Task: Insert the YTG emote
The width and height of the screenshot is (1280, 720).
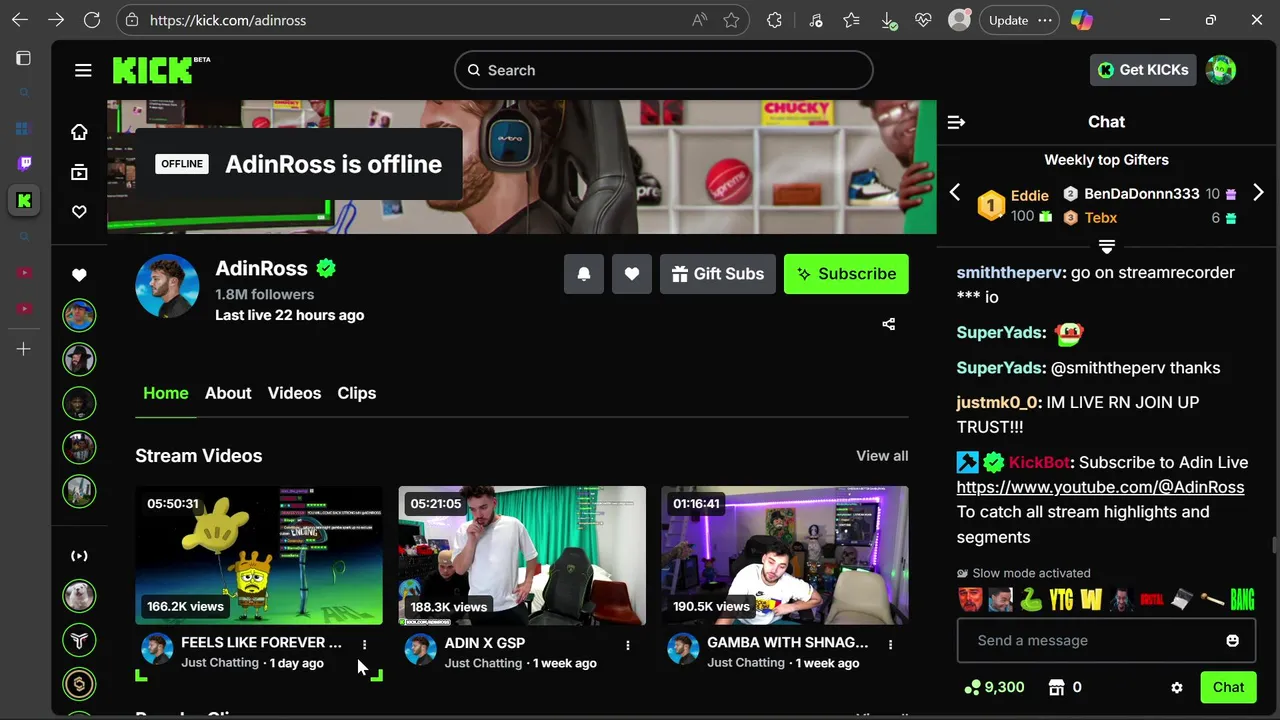Action: click(1061, 600)
